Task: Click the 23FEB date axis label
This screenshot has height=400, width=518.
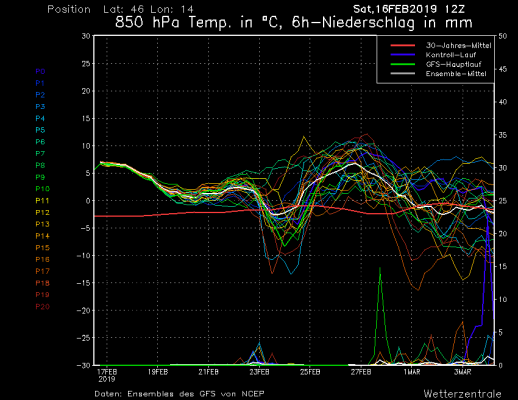Action: pos(259,372)
